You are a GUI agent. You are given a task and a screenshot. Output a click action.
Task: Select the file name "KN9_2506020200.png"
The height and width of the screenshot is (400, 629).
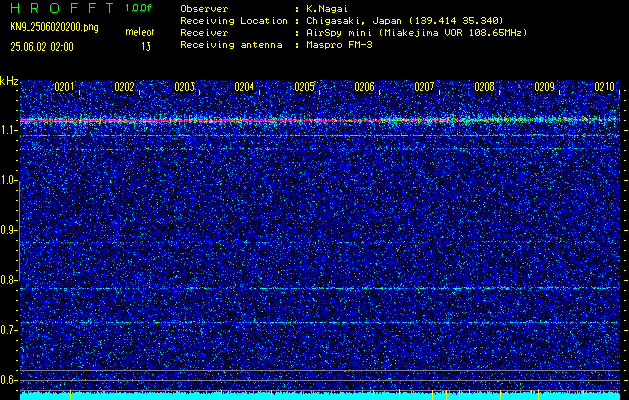(x=55, y=28)
